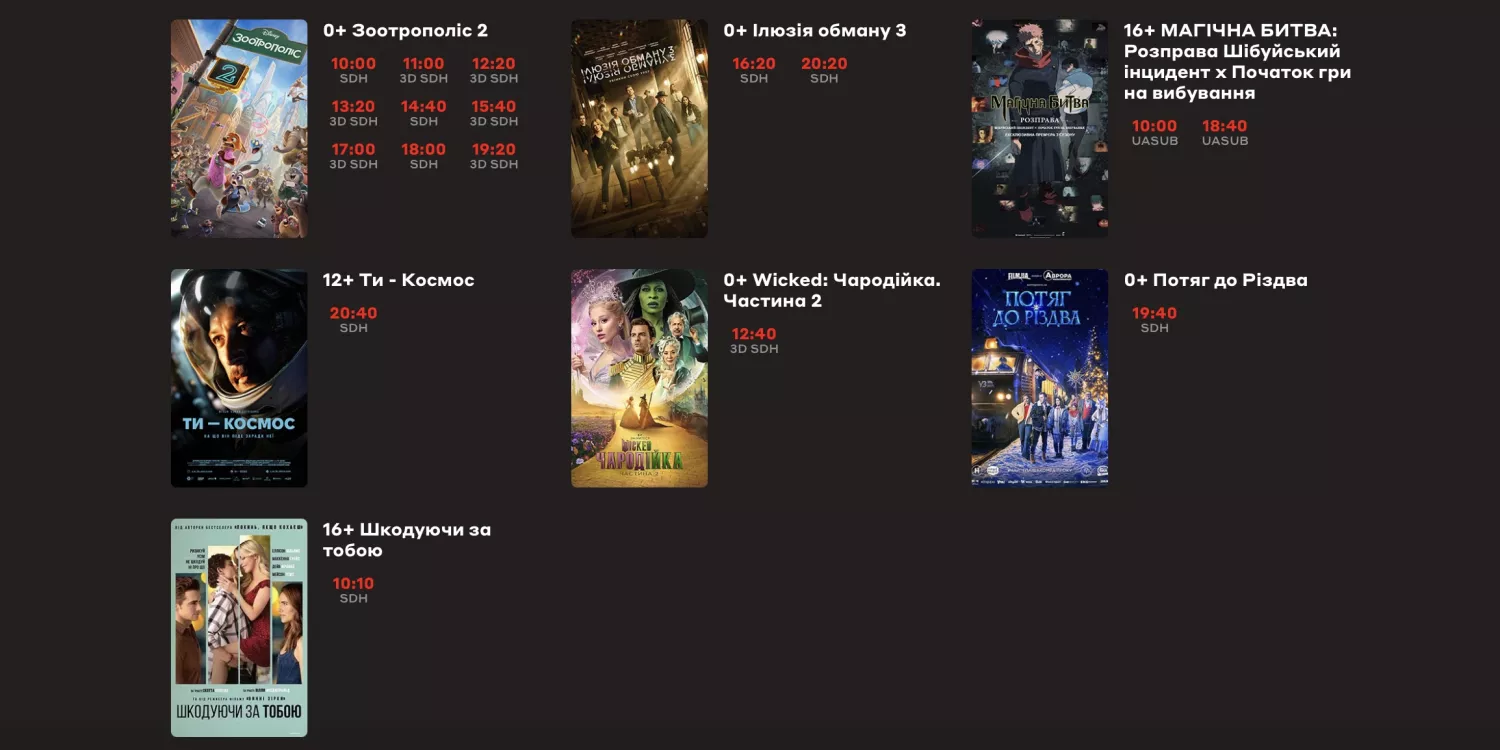Screen dimensions: 1500x750
Task: Select the 20:40 SDH session of Ти - Космос
Action: click(352, 313)
